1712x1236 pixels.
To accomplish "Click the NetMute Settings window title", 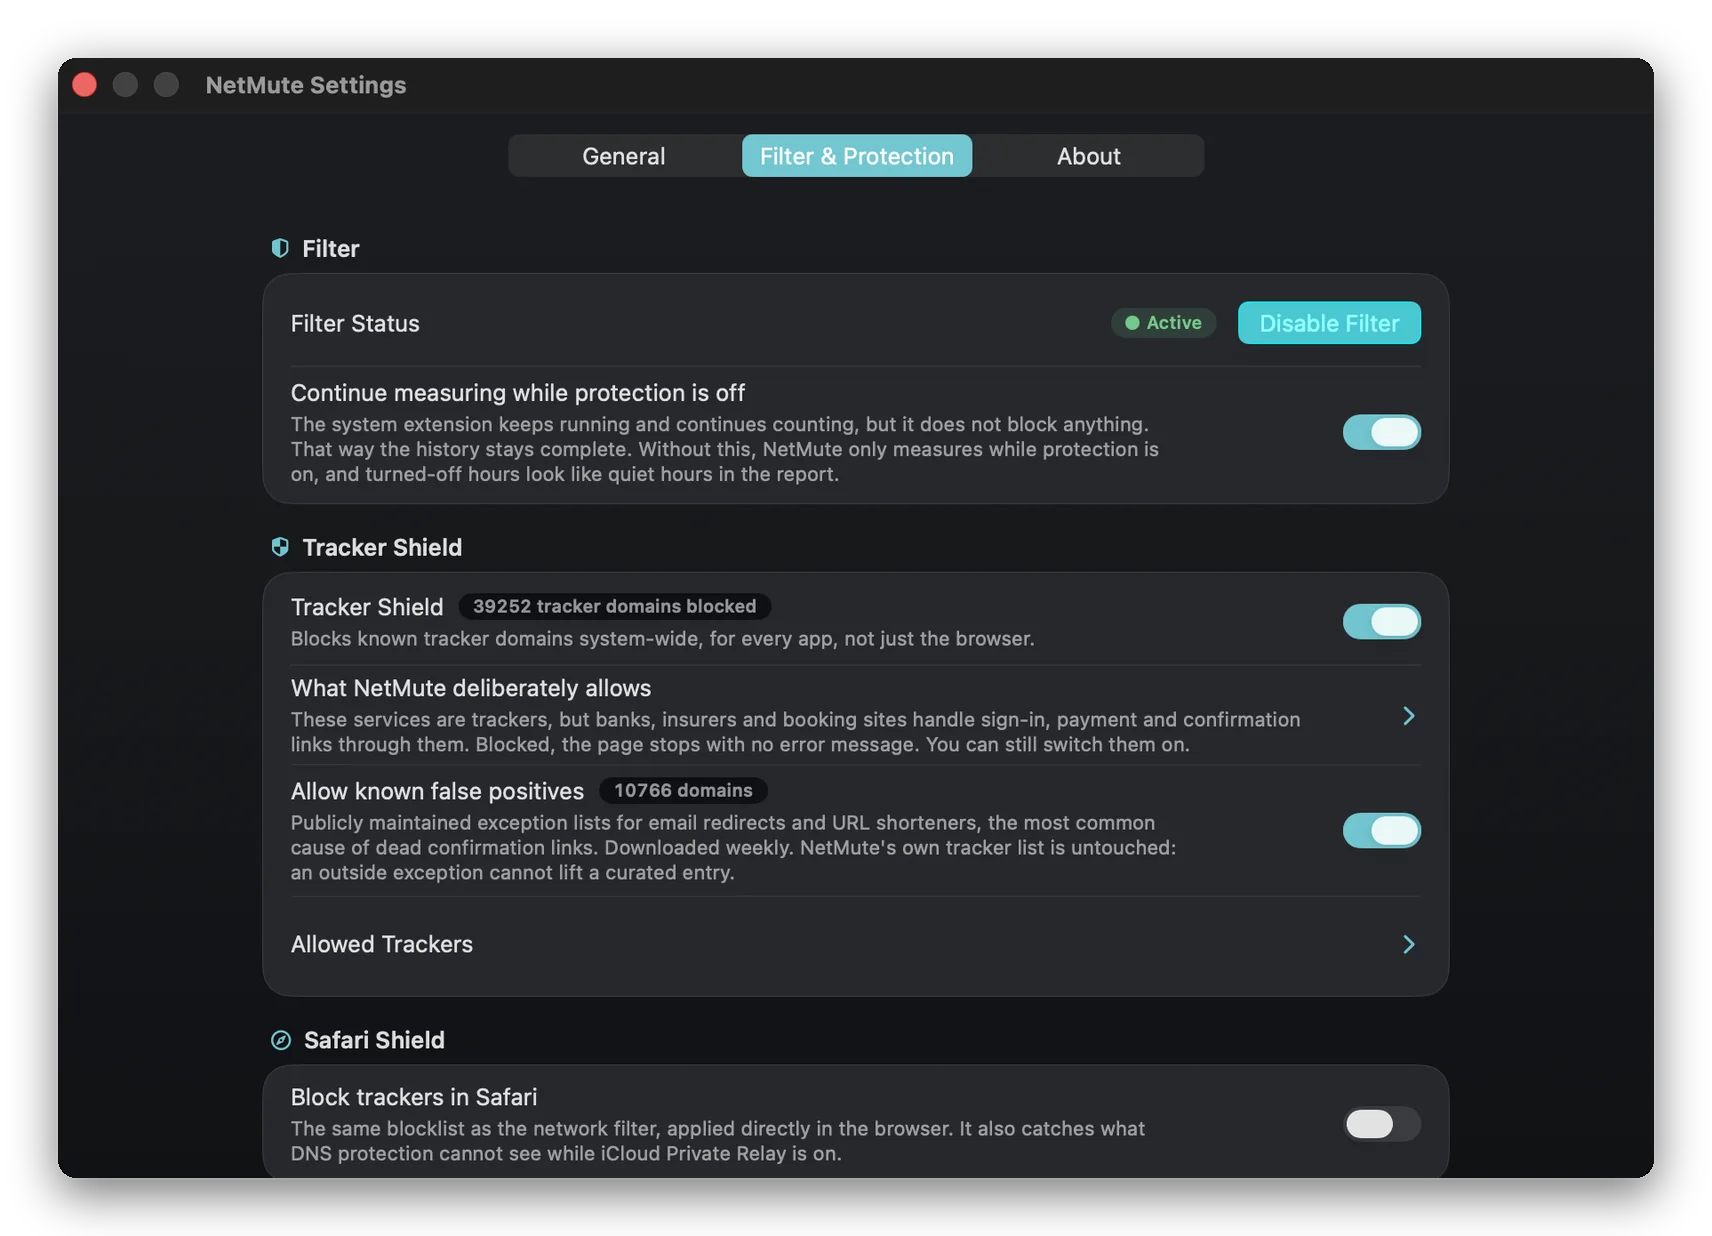I will pos(306,85).
